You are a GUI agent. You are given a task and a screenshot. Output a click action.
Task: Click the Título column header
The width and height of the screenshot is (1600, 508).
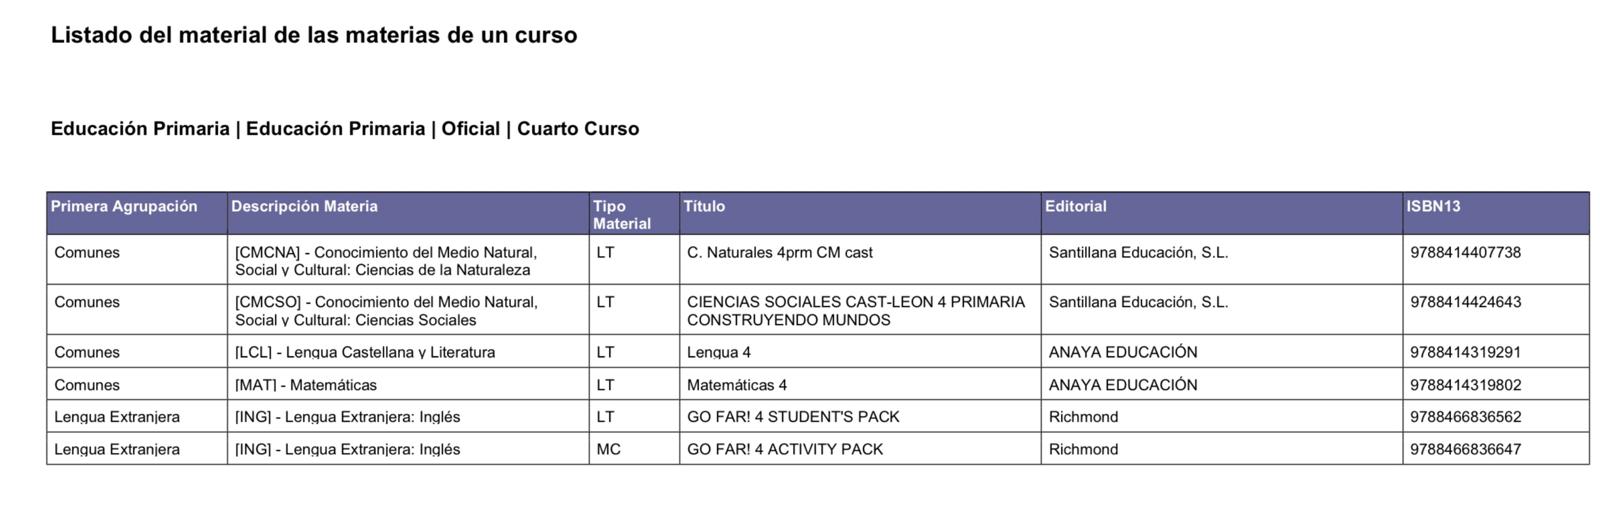coord(860,213)
